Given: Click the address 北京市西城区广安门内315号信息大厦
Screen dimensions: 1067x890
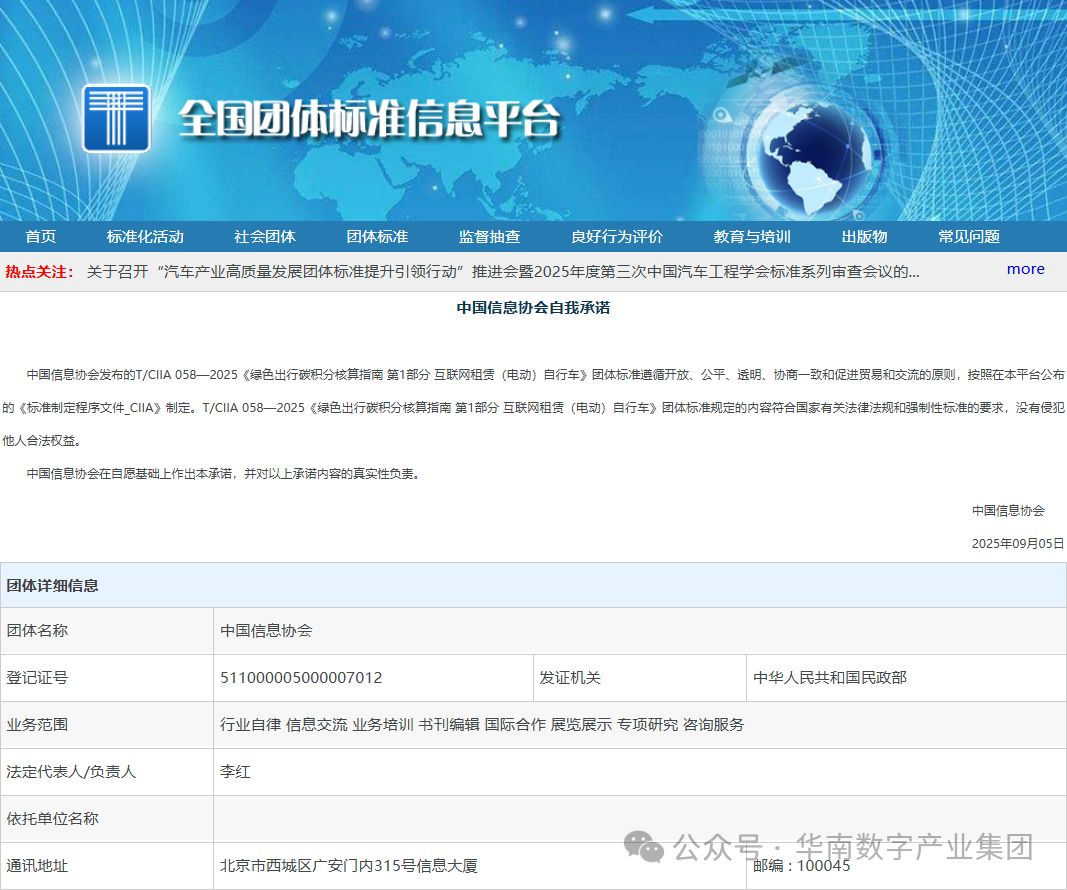Looking at the screenshot, I should (348, 866).
